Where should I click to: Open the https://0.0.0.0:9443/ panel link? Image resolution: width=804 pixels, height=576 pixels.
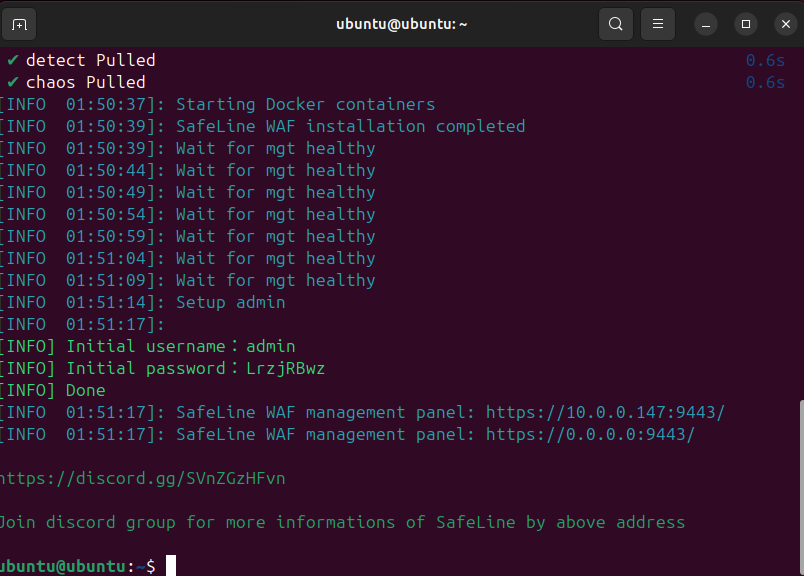[x=590, y=434]
